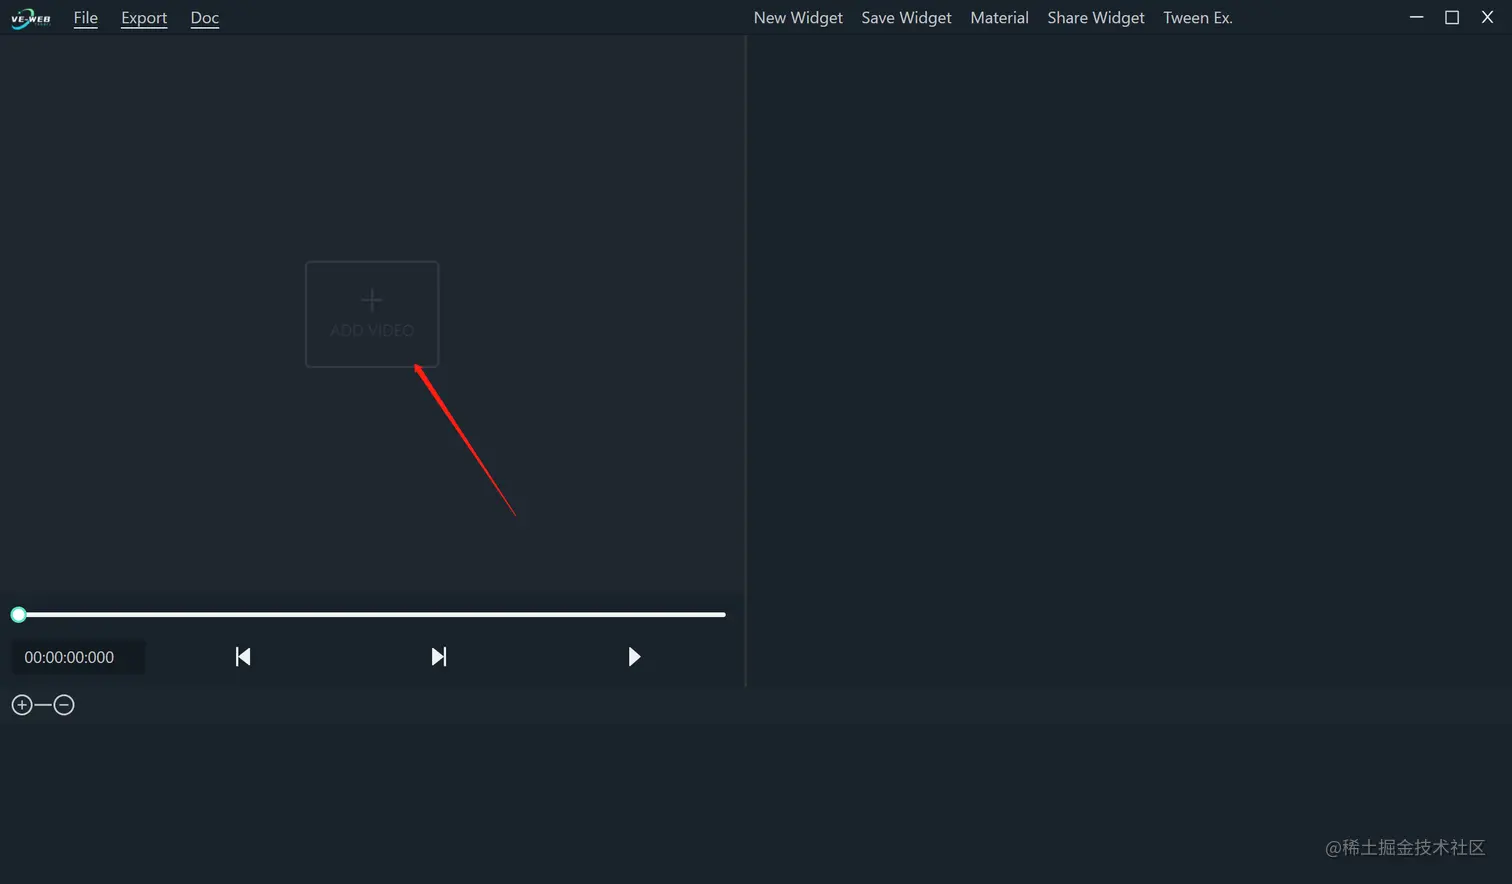Image resolution: width=1512 pixels, height=884 pixels.
Task: Open Tween Ex. option
Action: (x=1198, y=18)
